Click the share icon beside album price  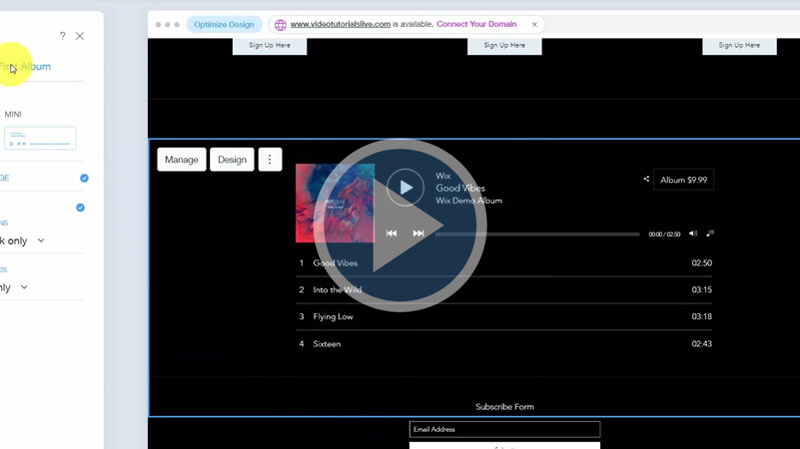click(646, 180)
